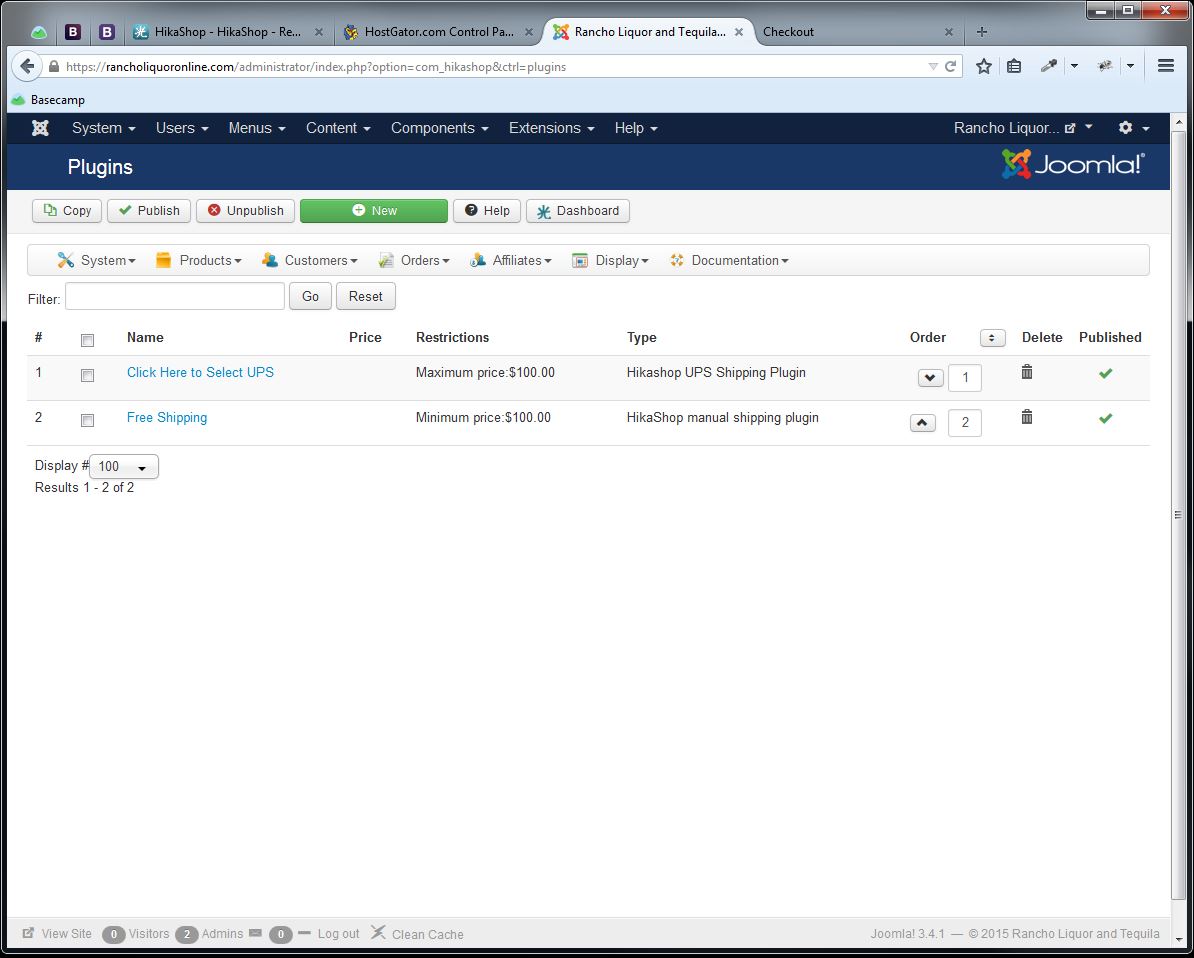1194x958 pixels.
Task: Move the Free Shipping plugin up in order
Action: tap(922, 423)
